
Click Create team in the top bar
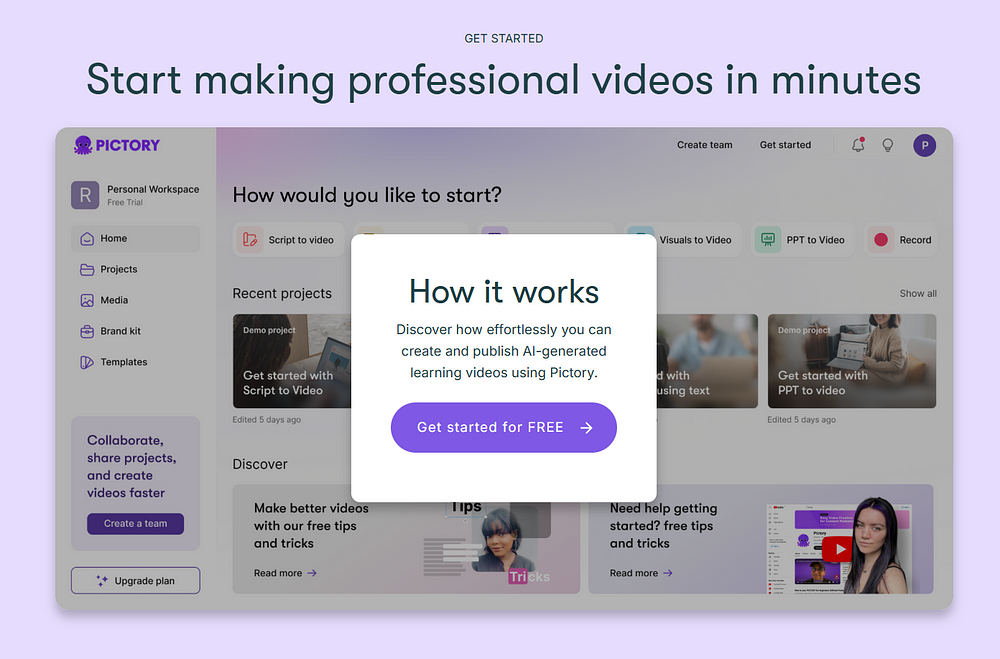705,145
